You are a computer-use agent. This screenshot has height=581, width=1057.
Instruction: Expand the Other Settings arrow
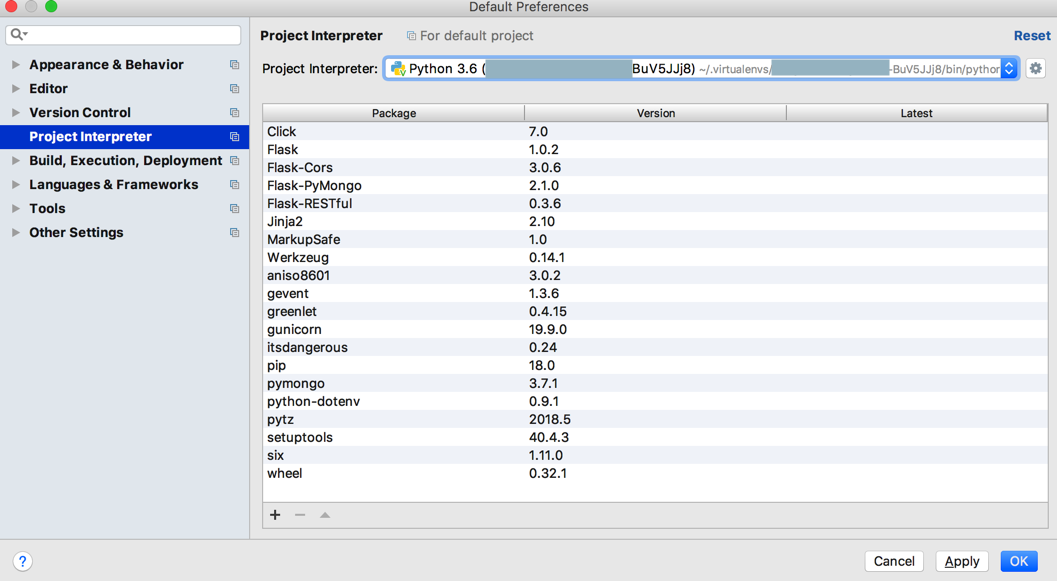point(16,233)
